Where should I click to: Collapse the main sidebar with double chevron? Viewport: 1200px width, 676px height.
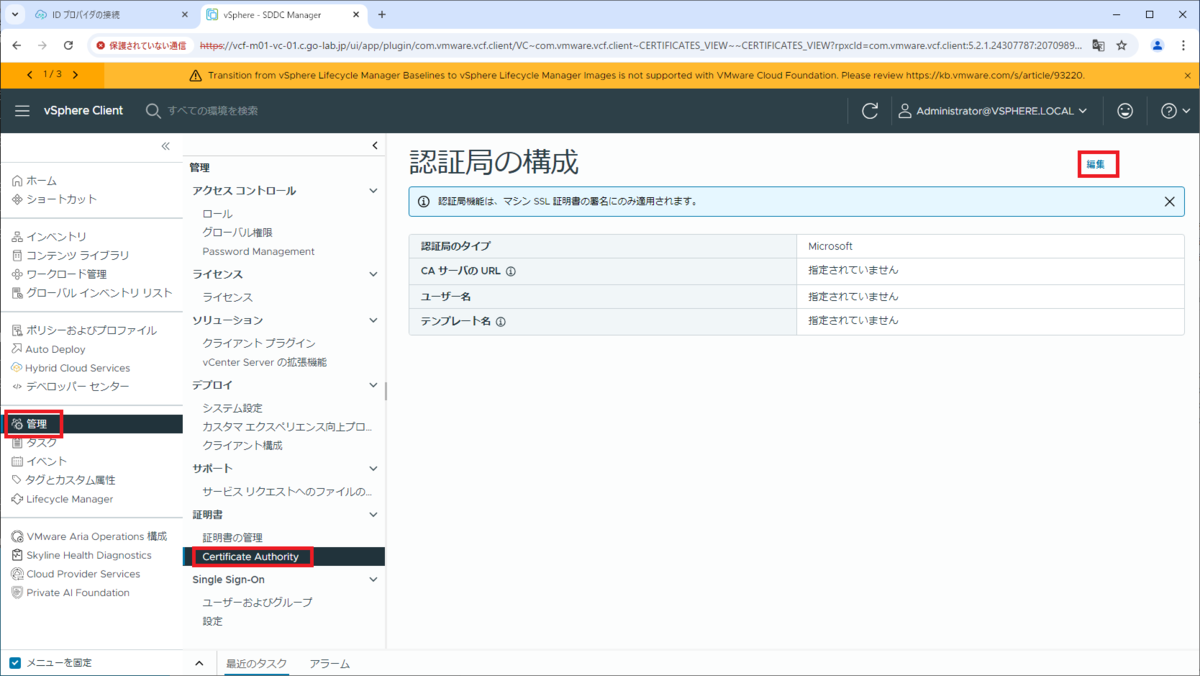(x=166, y=146)
